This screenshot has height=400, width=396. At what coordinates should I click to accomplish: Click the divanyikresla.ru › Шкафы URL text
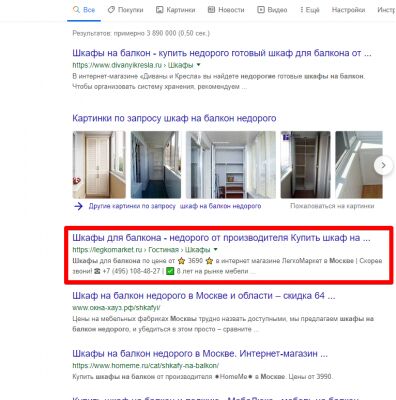[x=133, y=65]
